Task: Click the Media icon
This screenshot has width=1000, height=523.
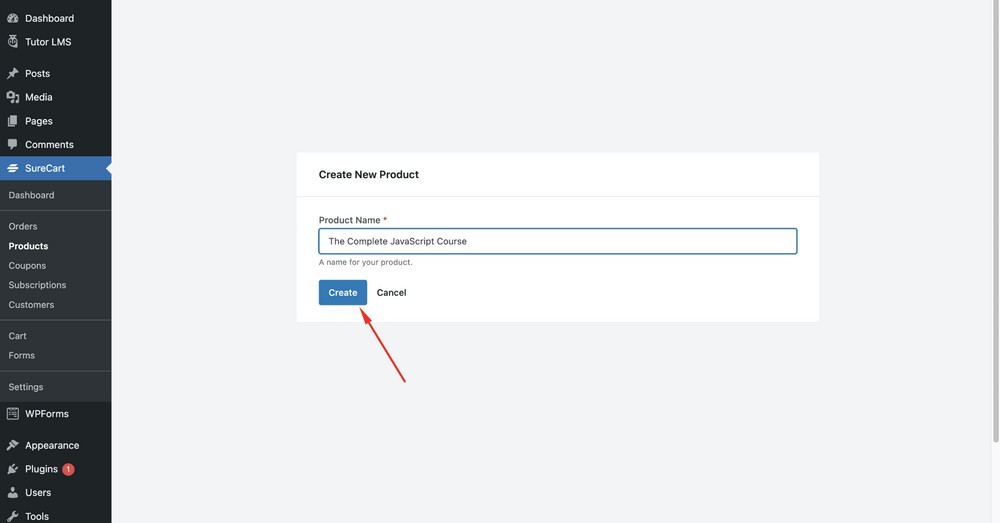Action: click(13, 97)
